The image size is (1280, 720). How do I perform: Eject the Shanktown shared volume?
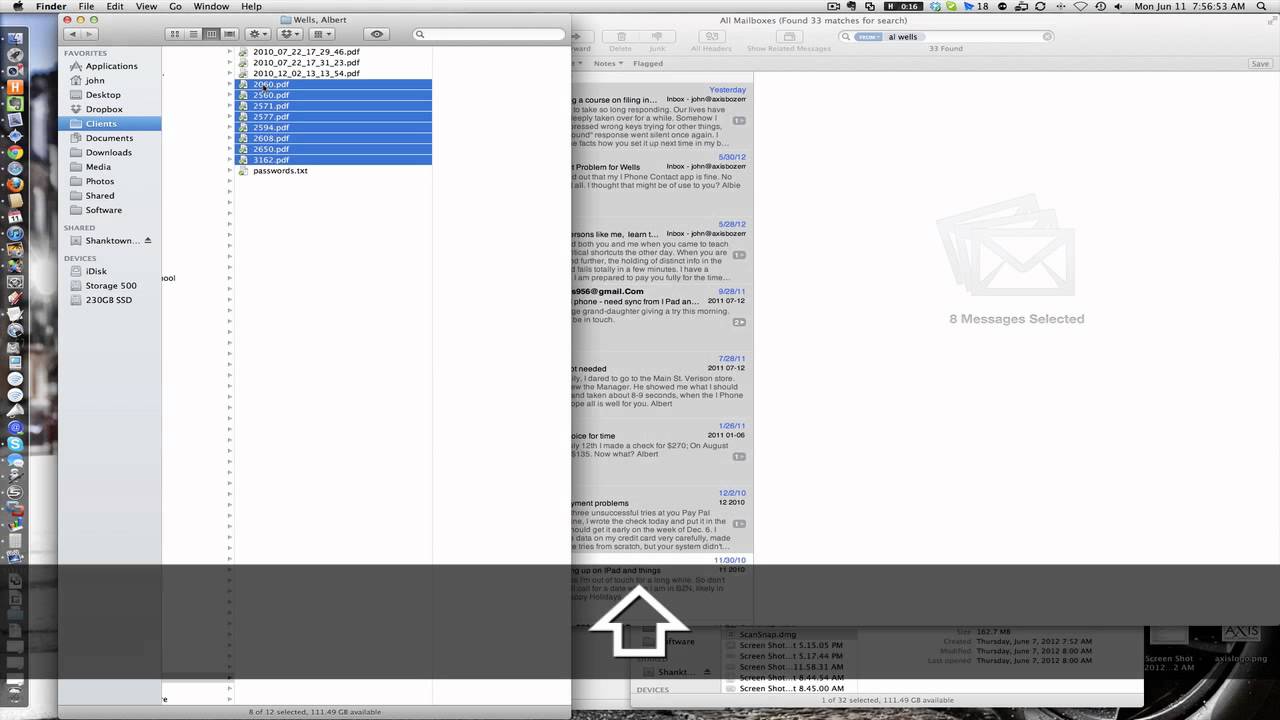[148, 241]
